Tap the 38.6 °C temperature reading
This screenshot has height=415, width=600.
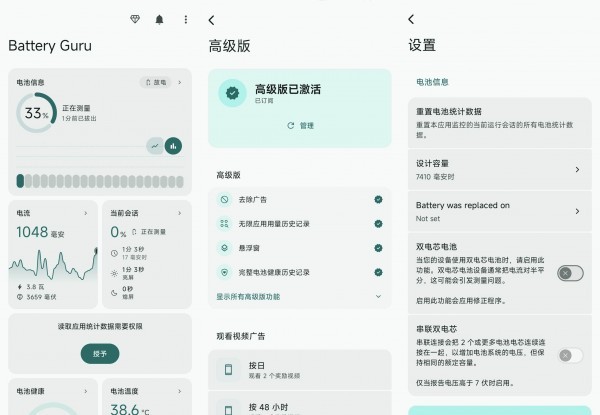130,409
